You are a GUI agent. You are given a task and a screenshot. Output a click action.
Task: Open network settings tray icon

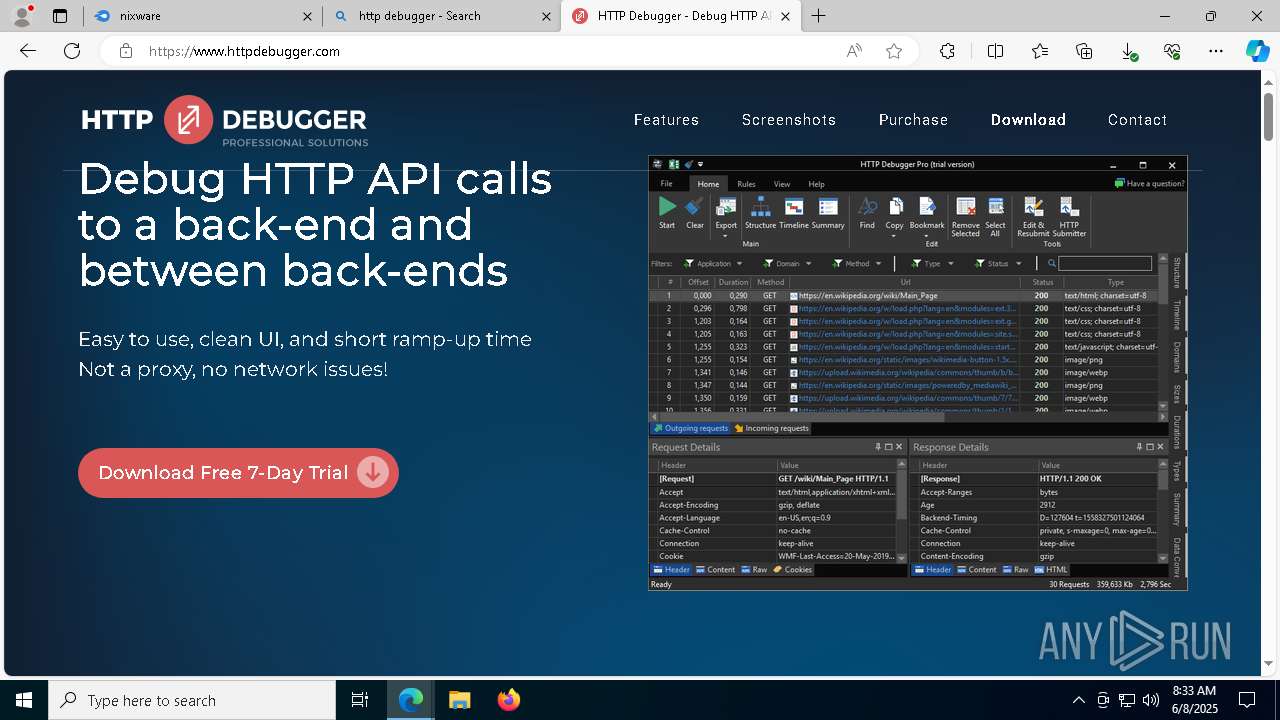pyautogui.click(x=1127, y=700)
